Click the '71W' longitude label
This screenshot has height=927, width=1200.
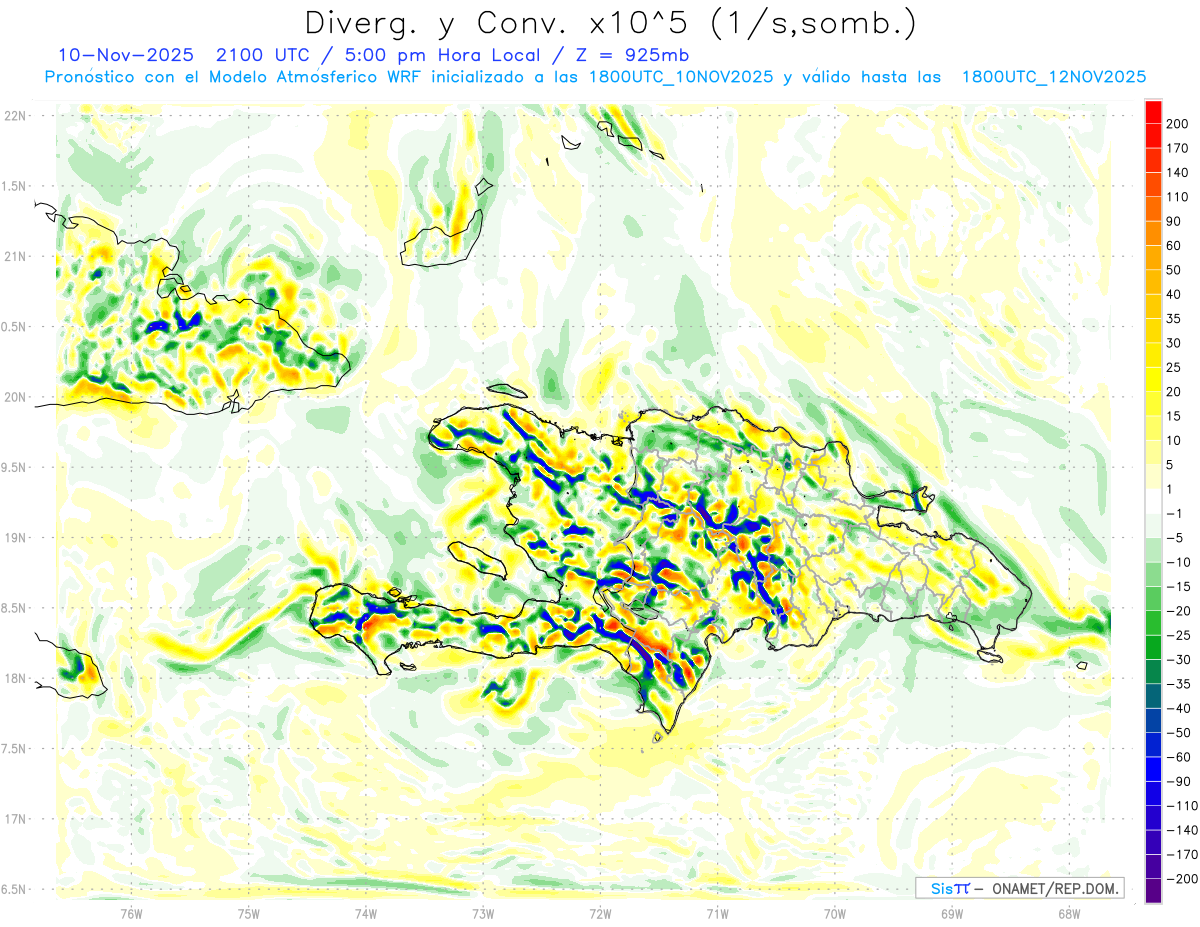click(x=717, y=913)
